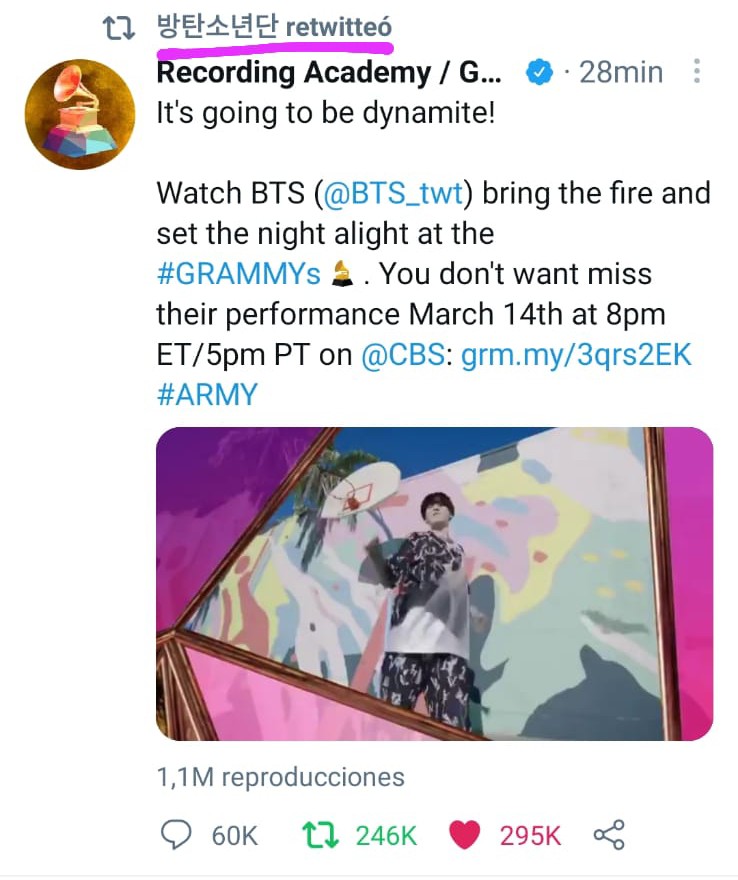This screenshot has width=738, height=880.
Task: Click the Recording Academy account name
Action: coord(325,72)
